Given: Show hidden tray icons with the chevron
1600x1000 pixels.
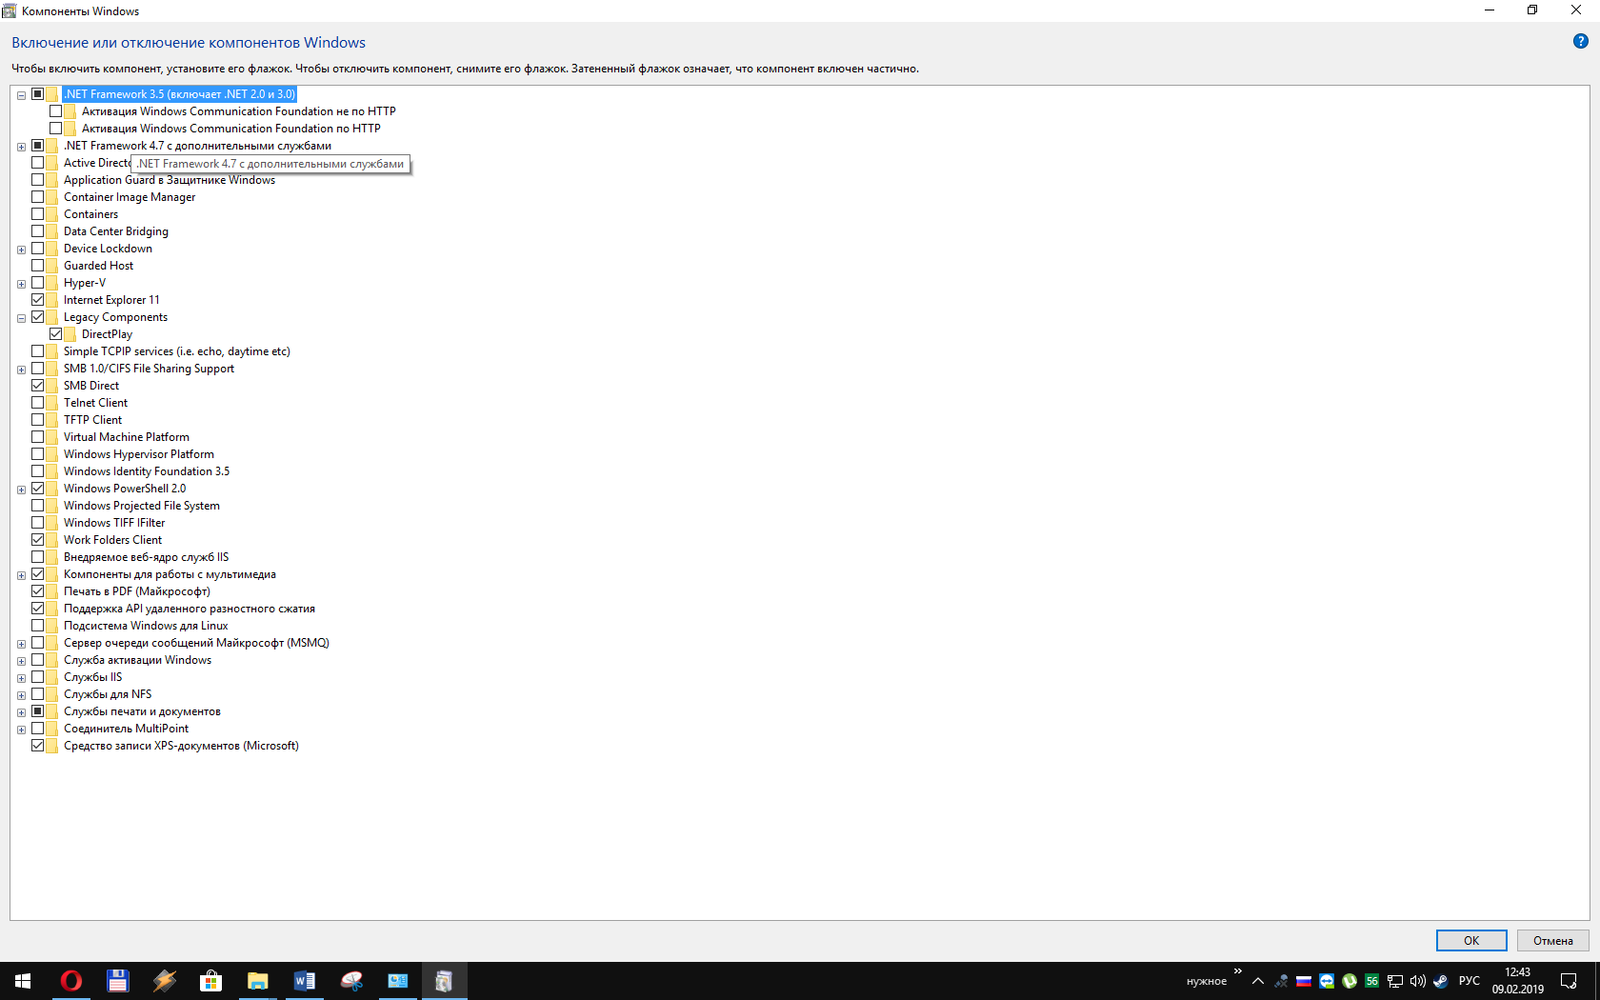Looking at the screenshot, I should pyautogui.click(x=1258, y=981).
